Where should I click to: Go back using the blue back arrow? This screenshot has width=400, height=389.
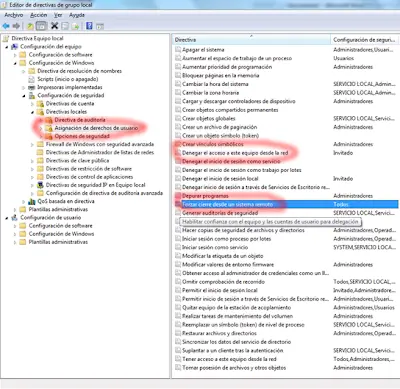tap(6, 26)
